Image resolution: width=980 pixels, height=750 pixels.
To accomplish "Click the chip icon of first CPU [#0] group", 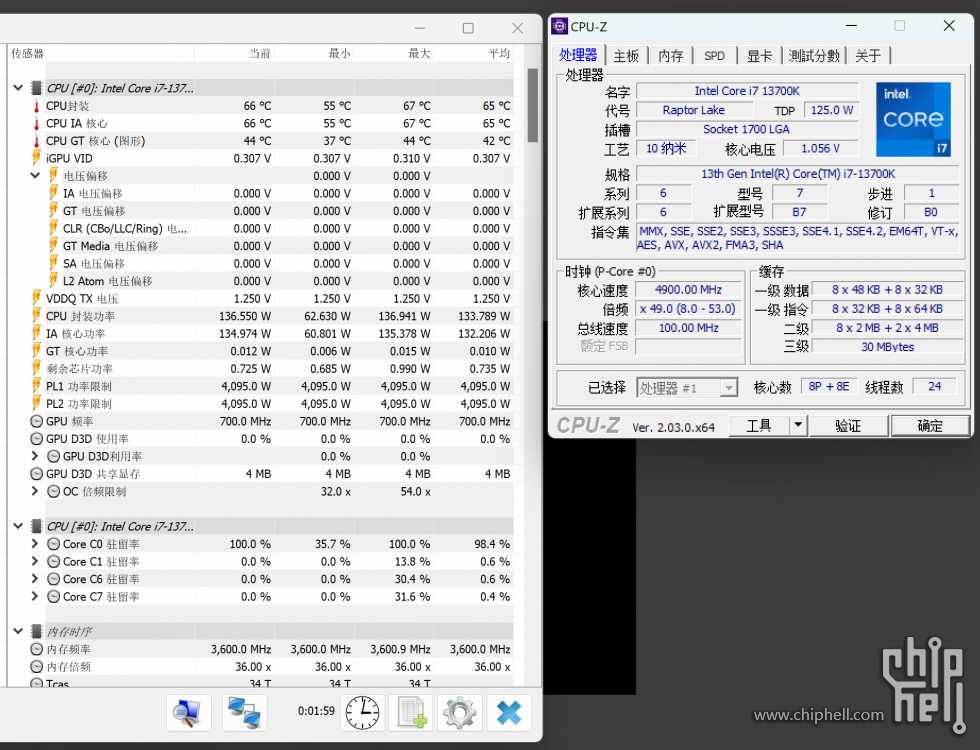I will 37,88.
